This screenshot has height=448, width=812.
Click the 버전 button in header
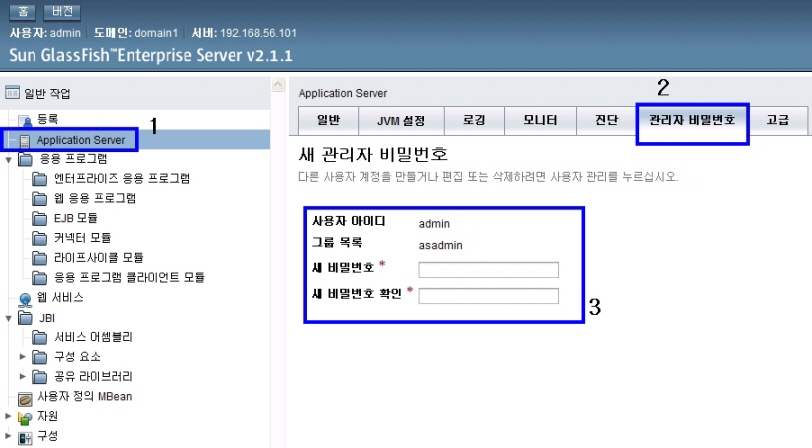point(62,11)
